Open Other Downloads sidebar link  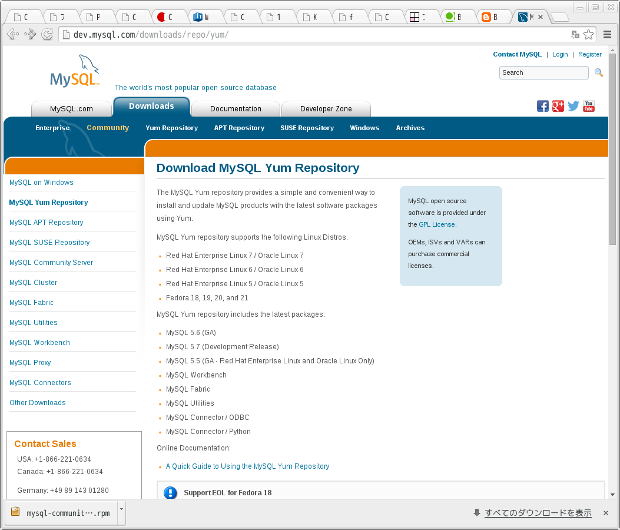pos(38,403)
